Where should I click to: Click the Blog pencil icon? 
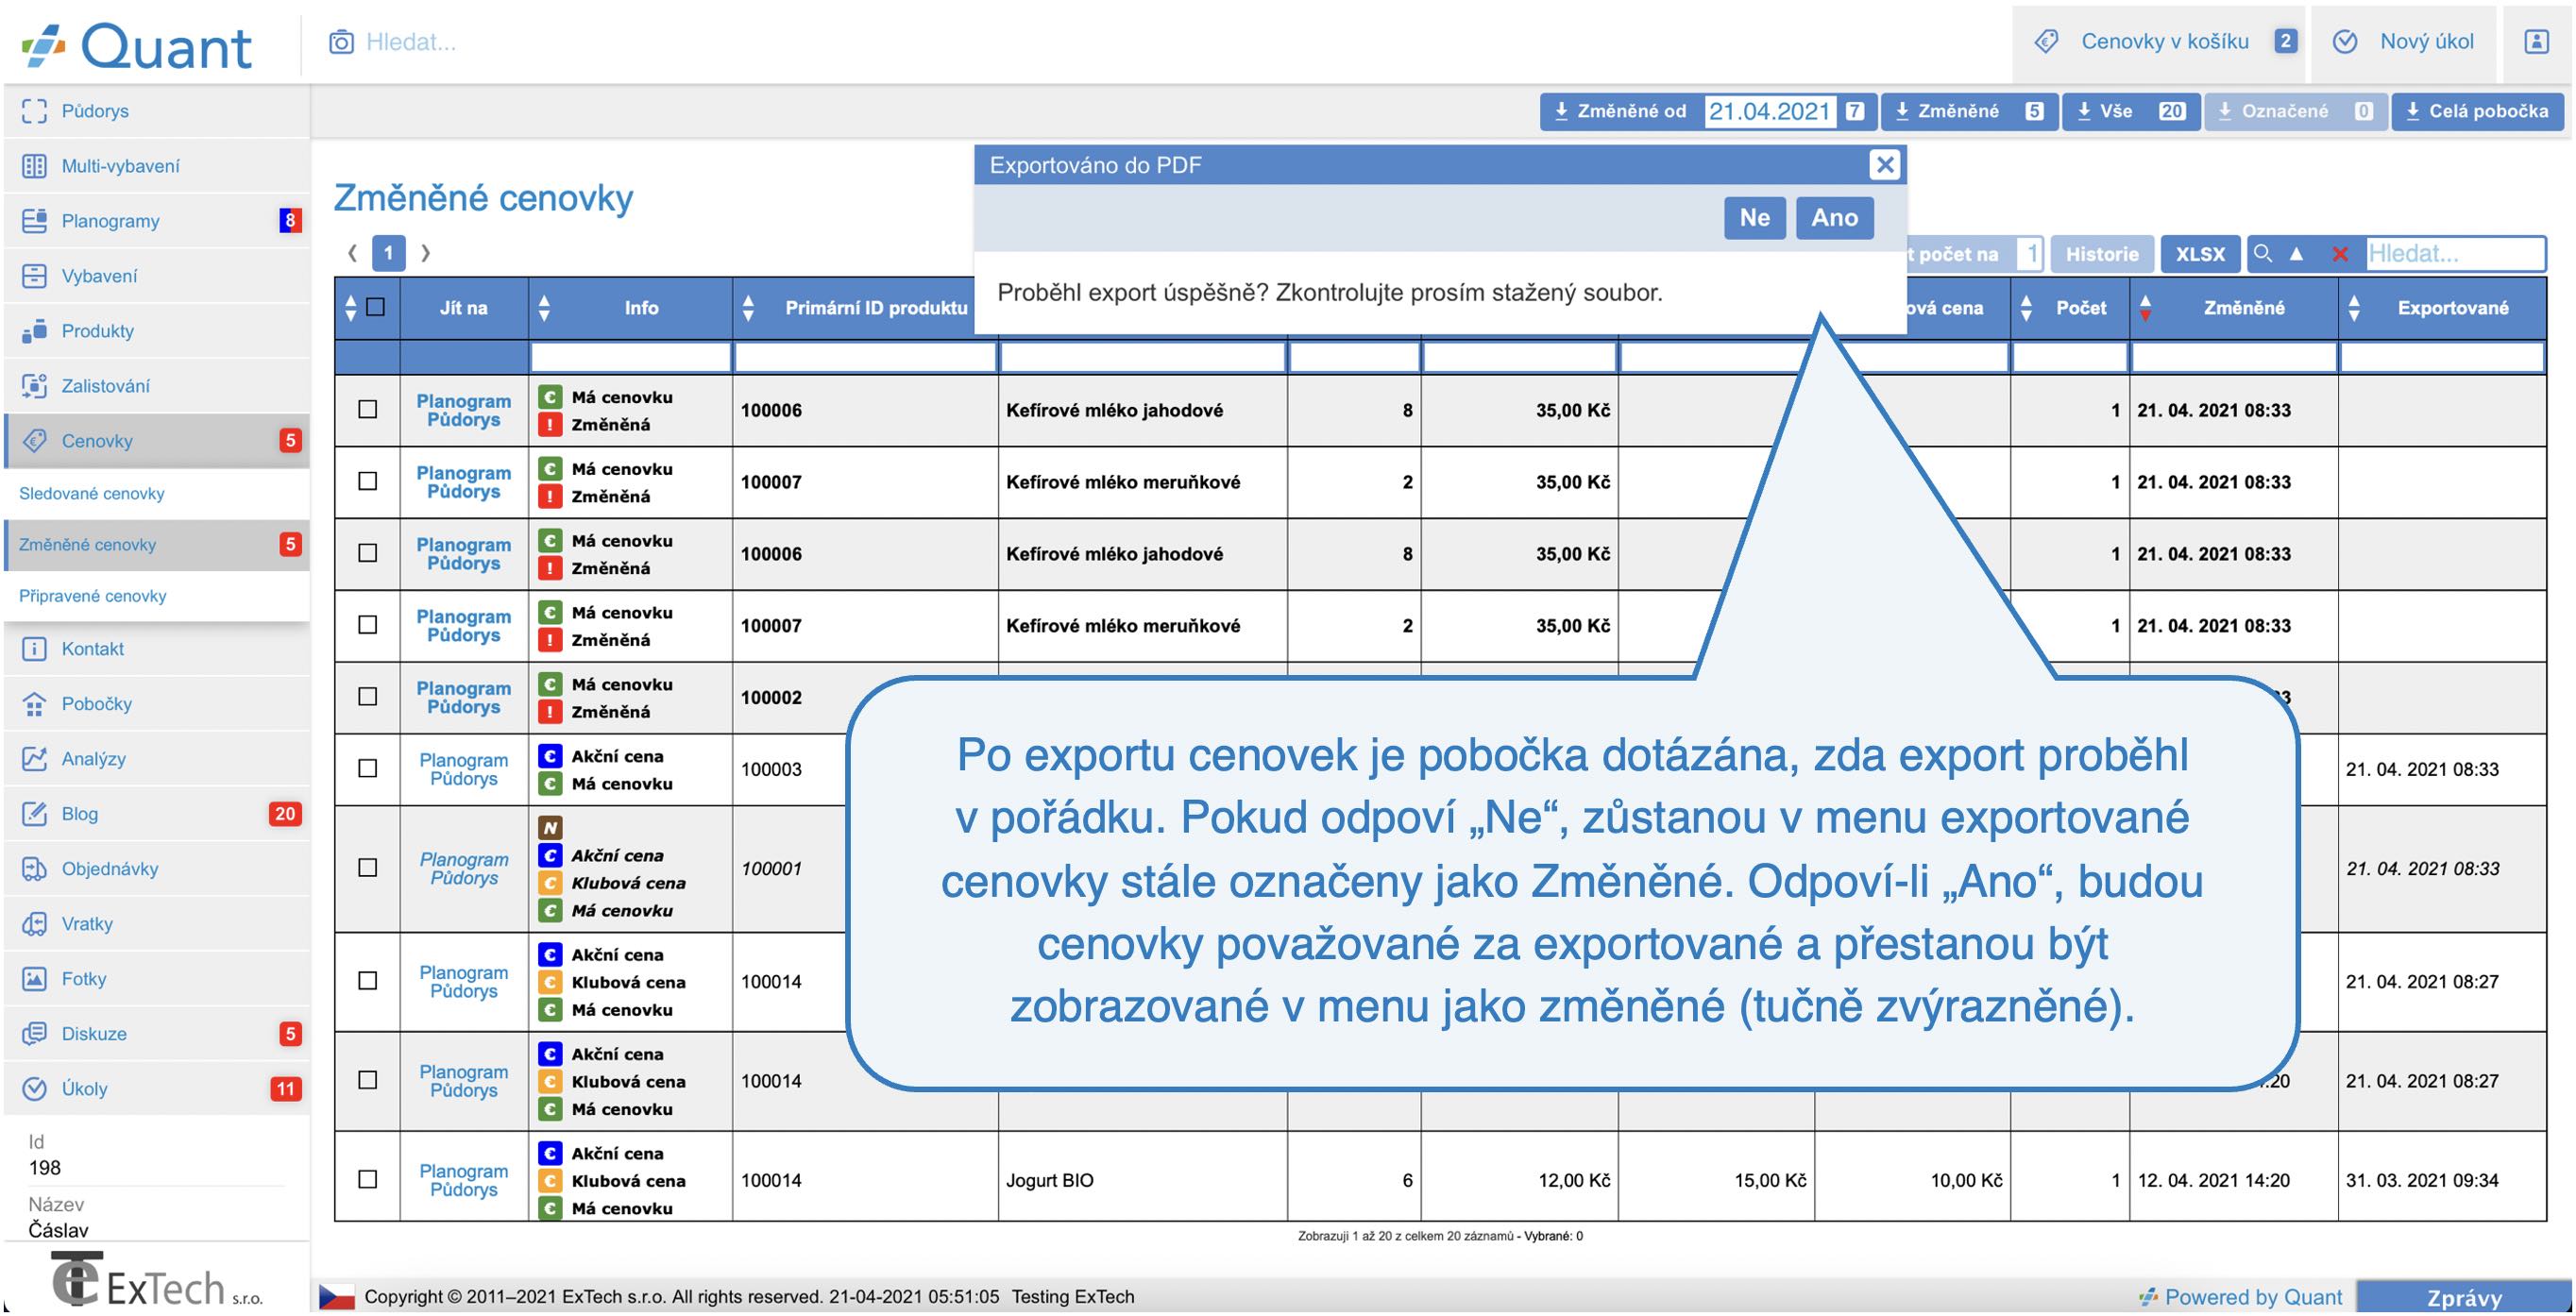pyautogui.click(x=35, y=814)
